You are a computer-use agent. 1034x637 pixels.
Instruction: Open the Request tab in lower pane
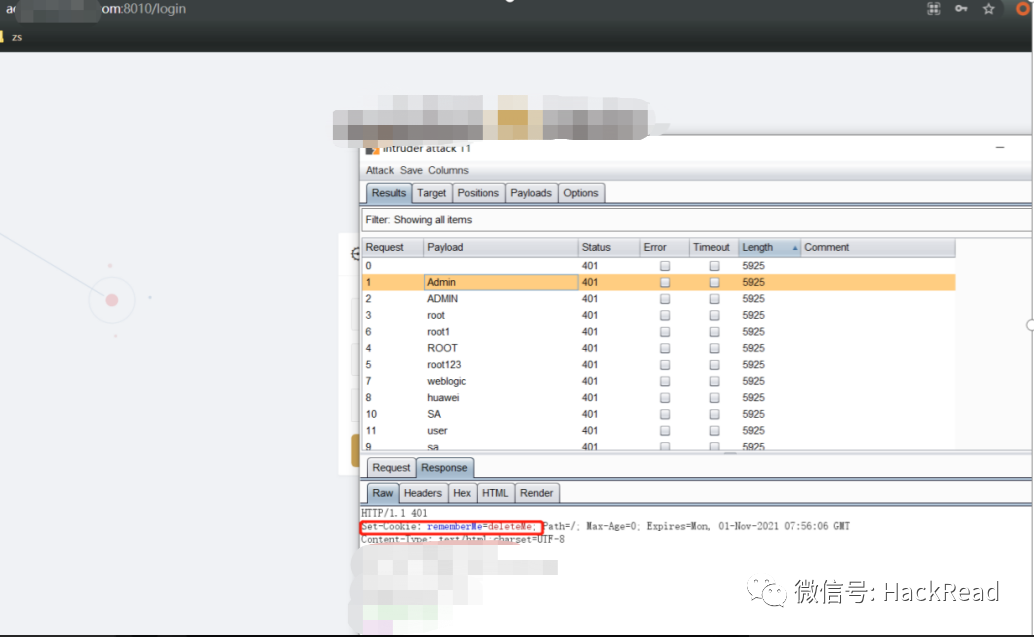[391, 468]
